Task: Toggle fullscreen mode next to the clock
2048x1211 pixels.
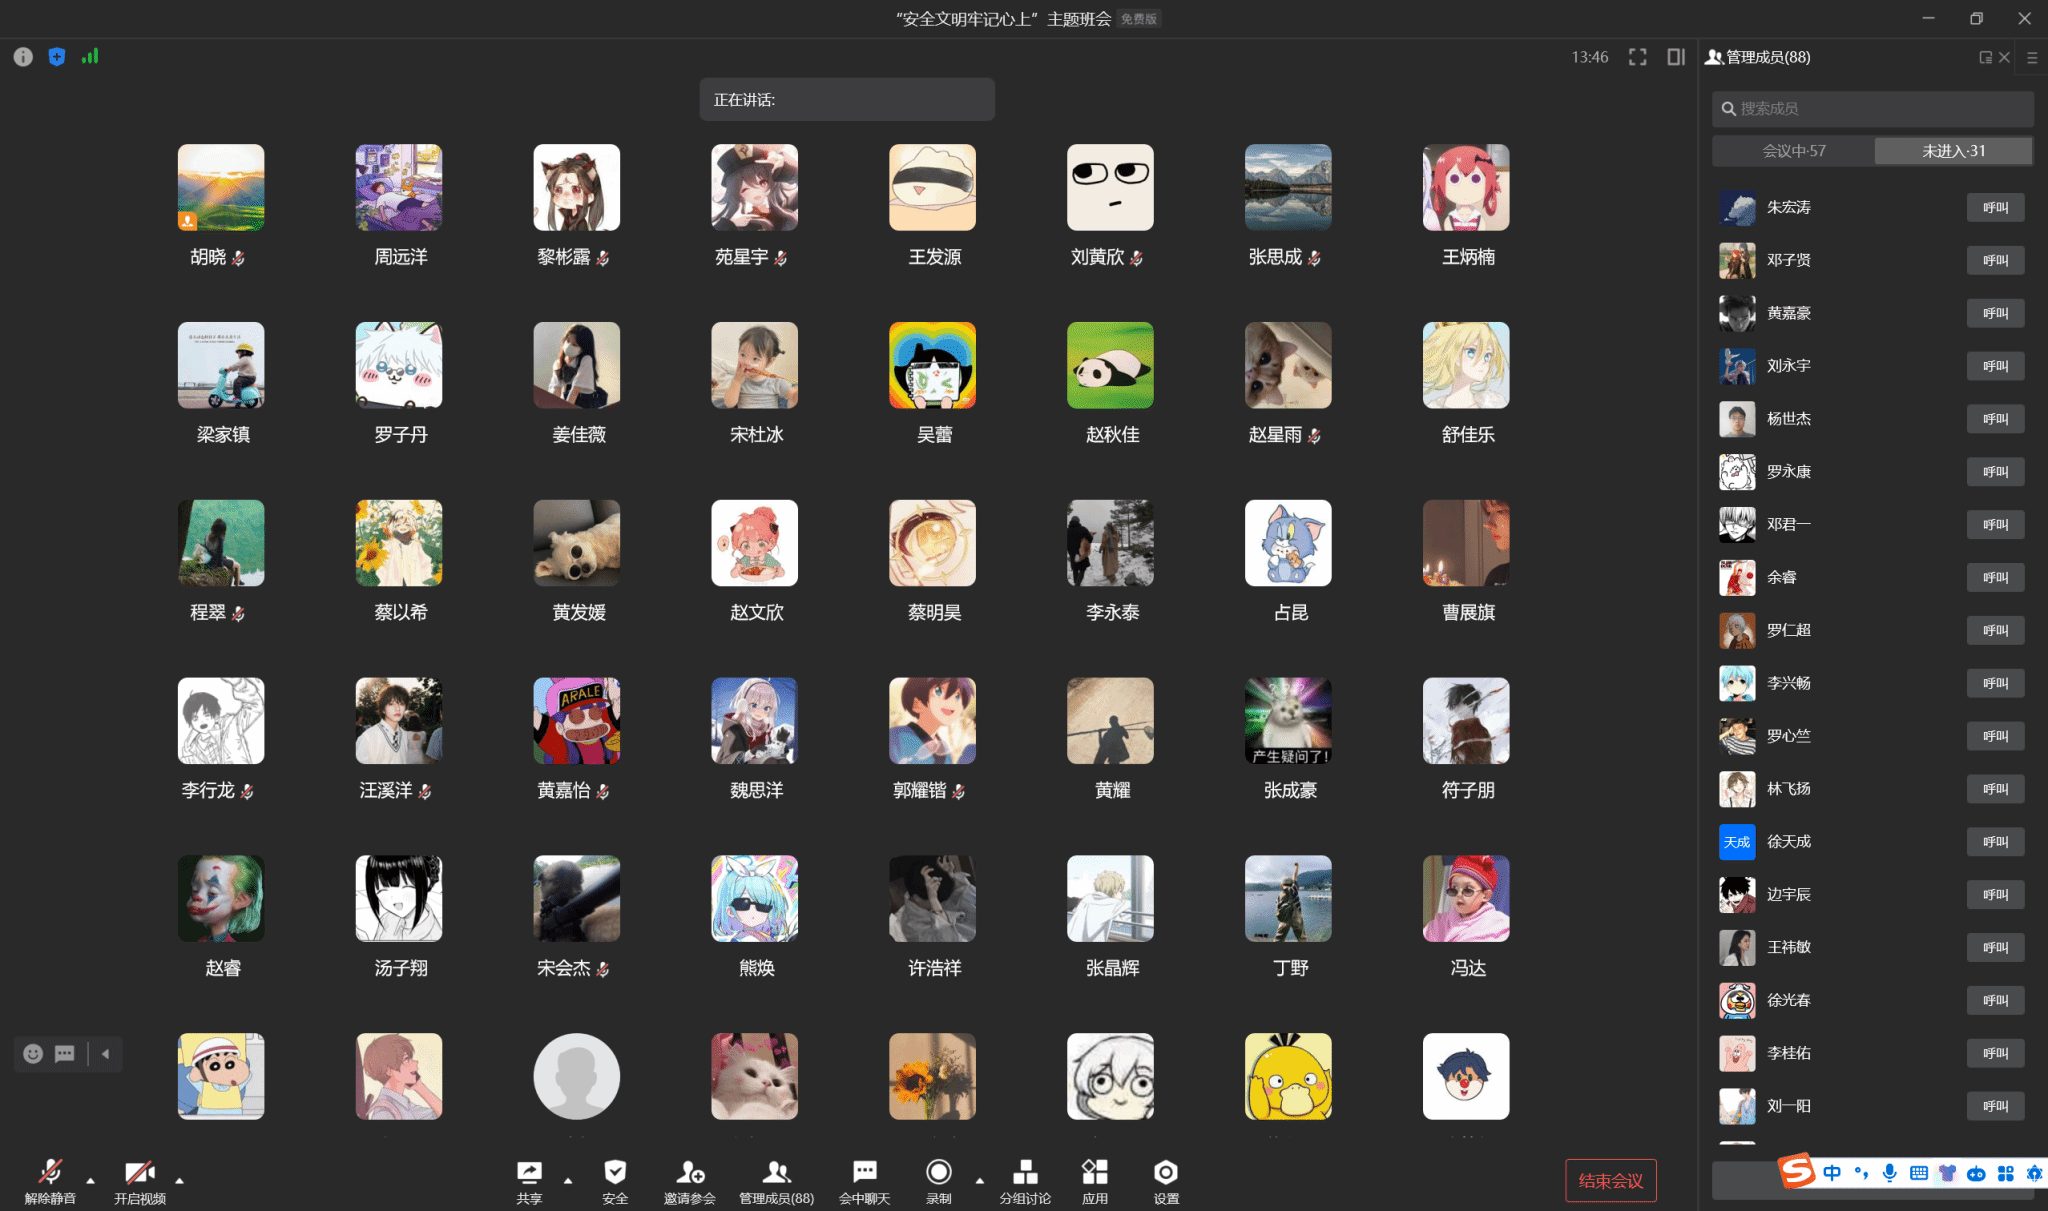Action: (1637, 57)
